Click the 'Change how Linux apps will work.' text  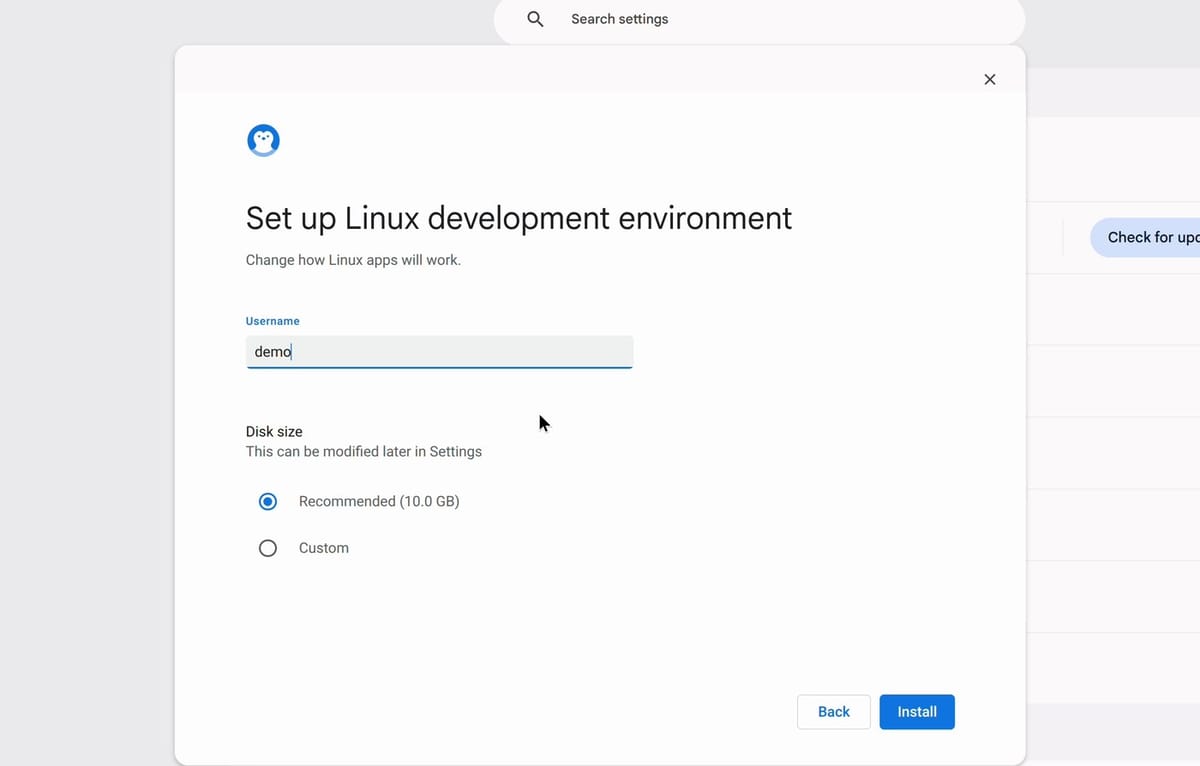[x=353, y=260]
